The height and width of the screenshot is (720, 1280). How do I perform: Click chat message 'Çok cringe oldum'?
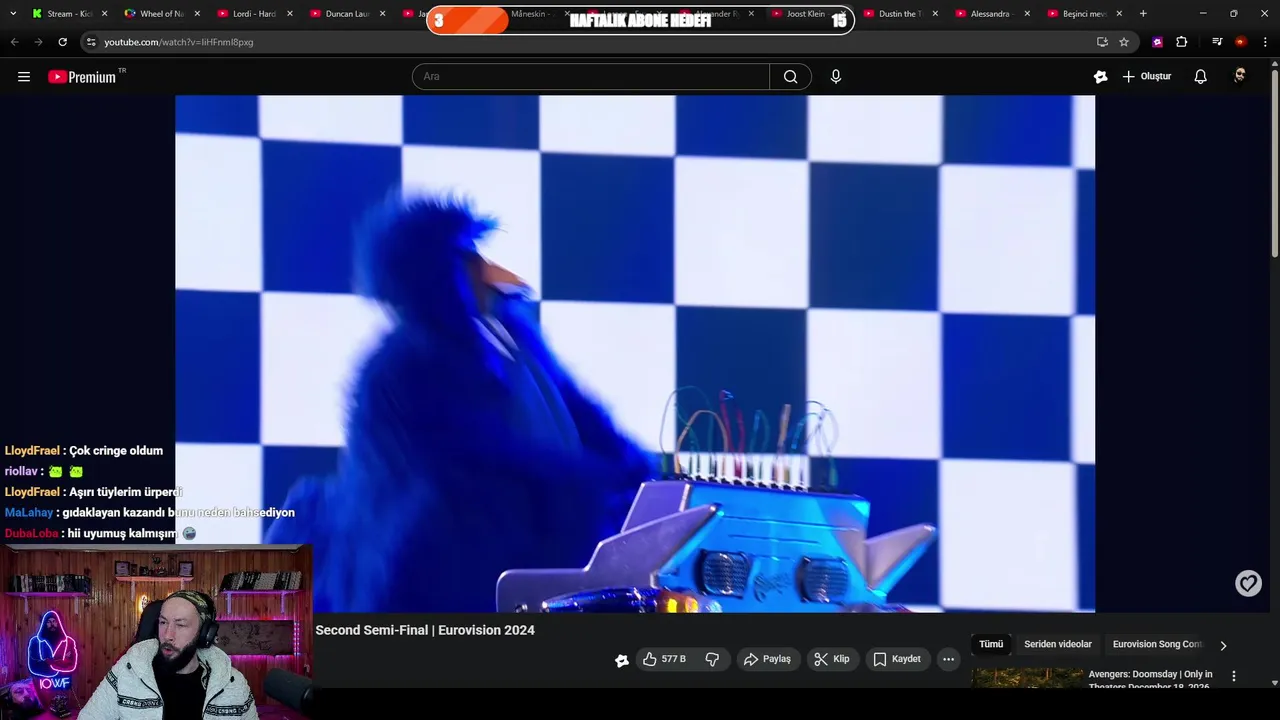click(x=116, y=451)
